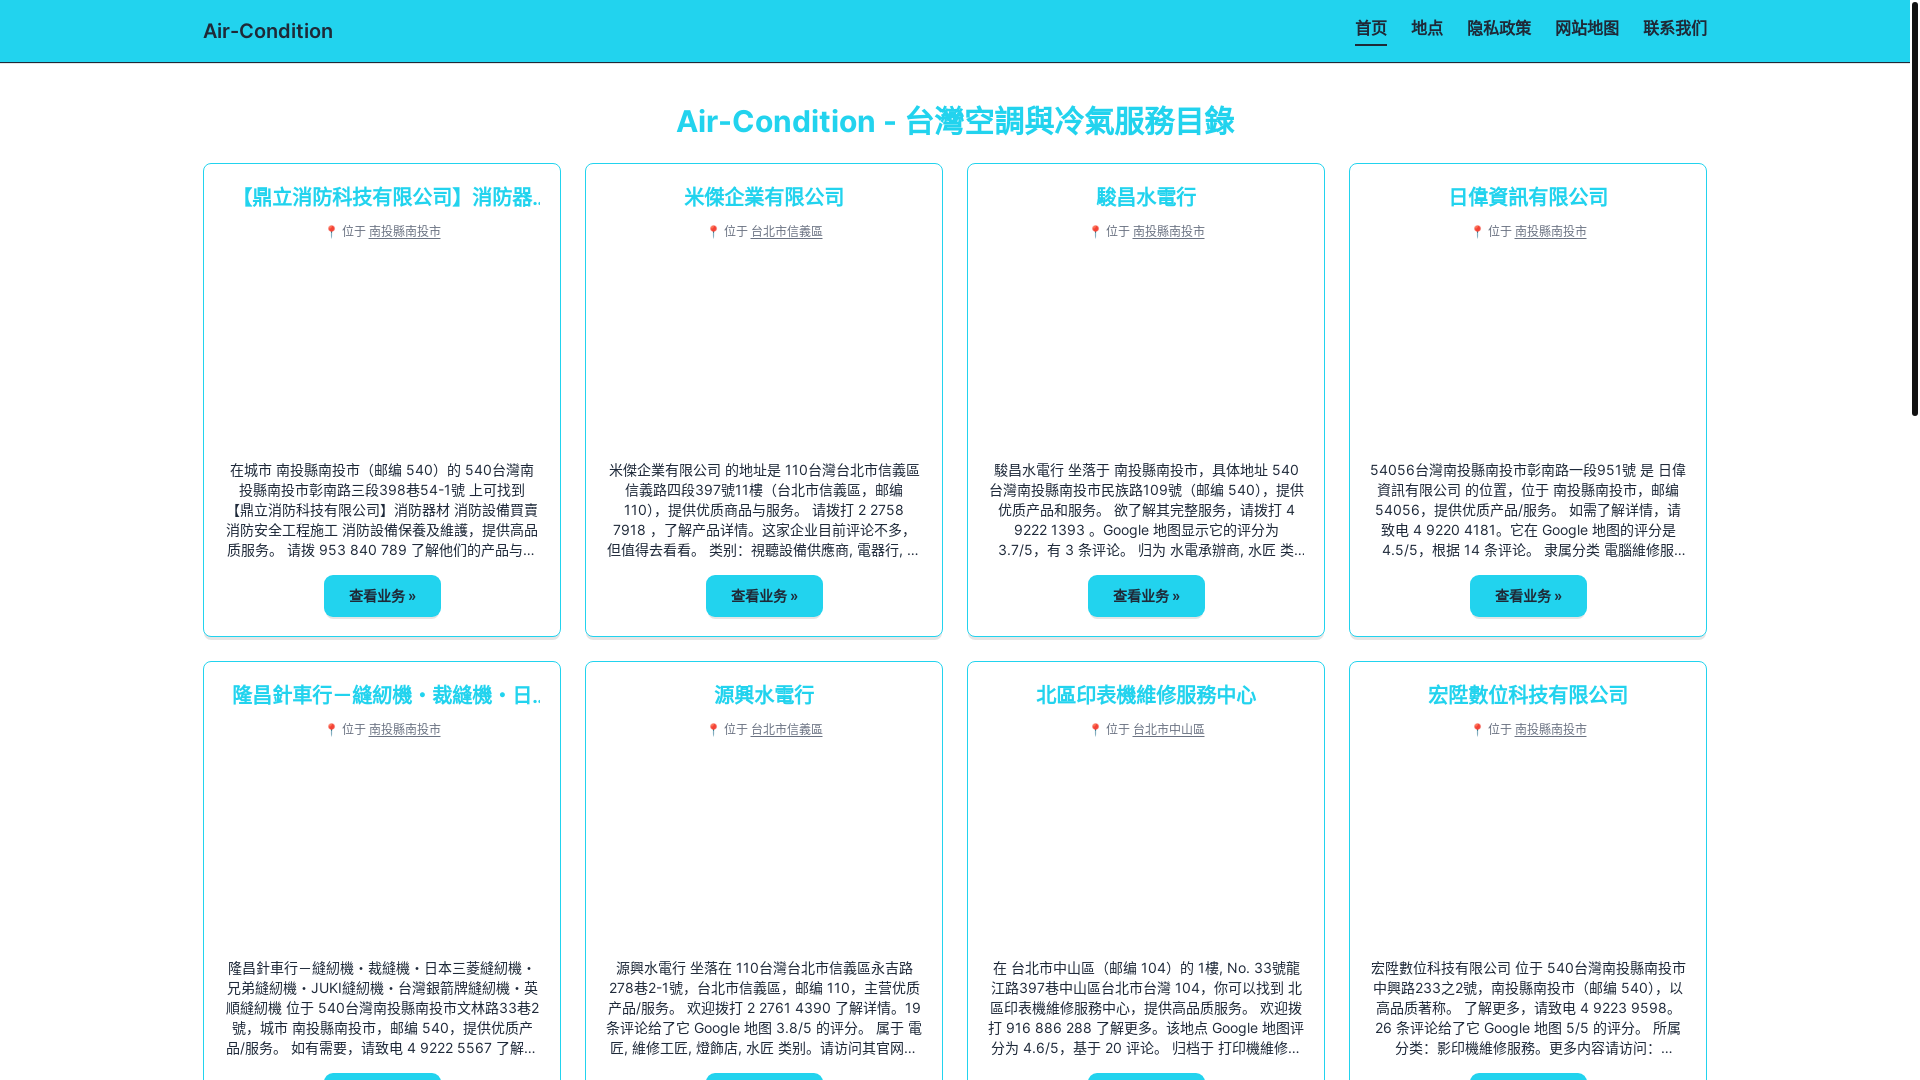Click 南投縣南投市 location under 駿昌水電行
Image resolution: width=1920 pixels, height=1080 pixels.
point(1169,231)
